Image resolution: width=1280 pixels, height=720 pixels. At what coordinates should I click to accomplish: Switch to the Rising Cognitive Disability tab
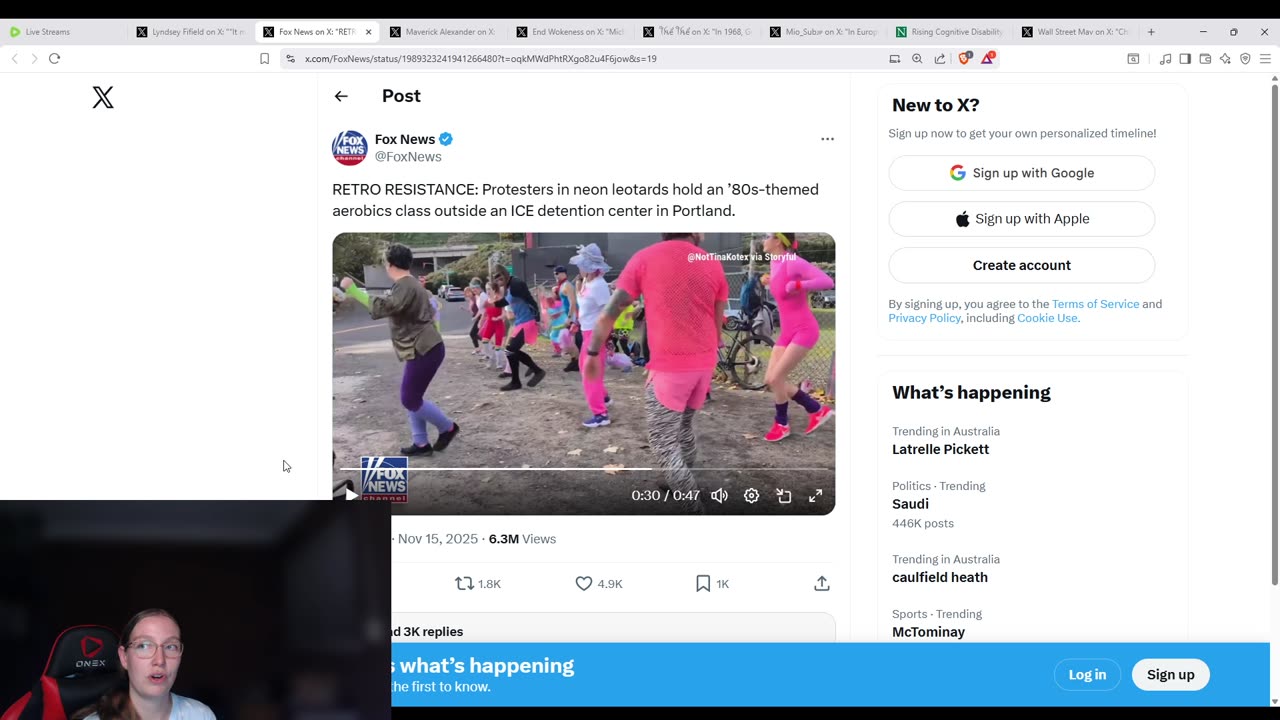tap(952, 32)
